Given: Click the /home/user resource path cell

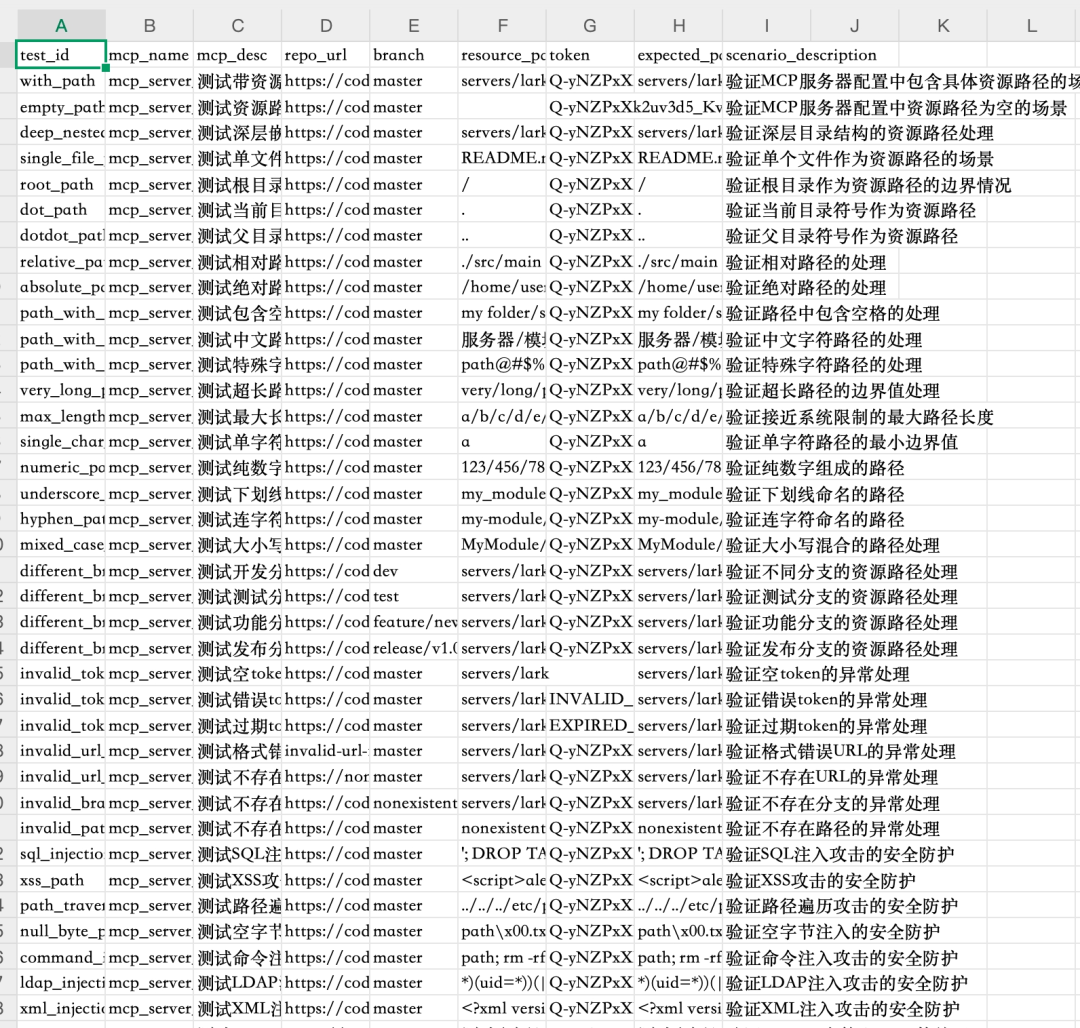Looking at the screenshot, I should pyautogui.click(x=502, y=287).
